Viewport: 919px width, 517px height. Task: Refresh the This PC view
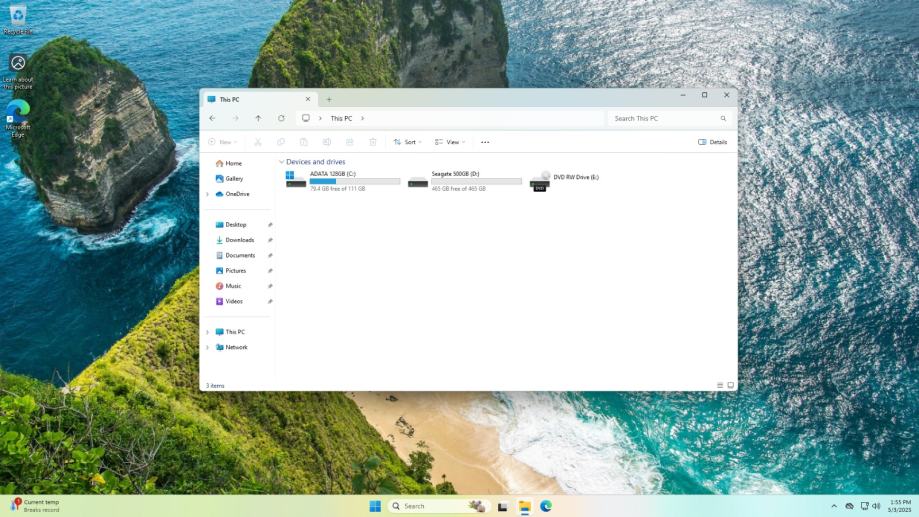tap(281, 118)
